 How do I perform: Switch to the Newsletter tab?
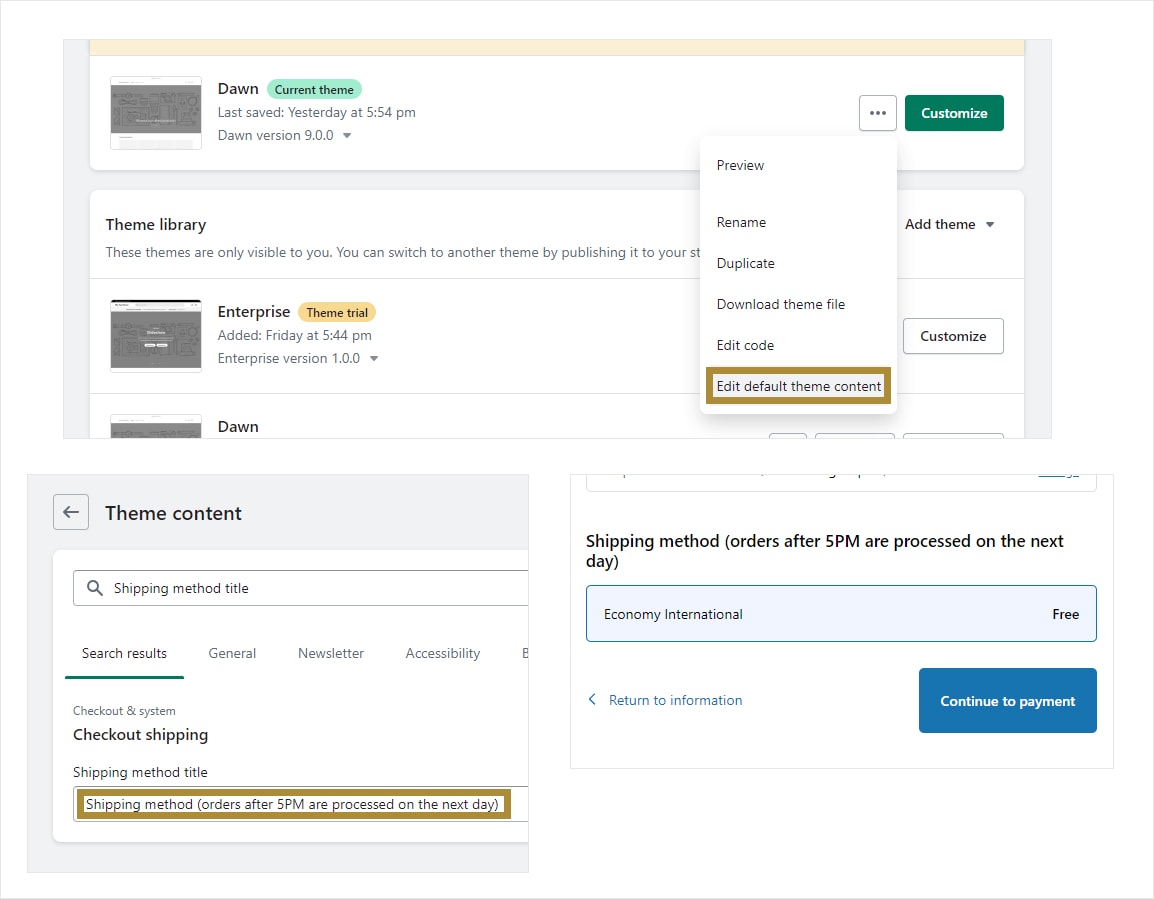331,653
